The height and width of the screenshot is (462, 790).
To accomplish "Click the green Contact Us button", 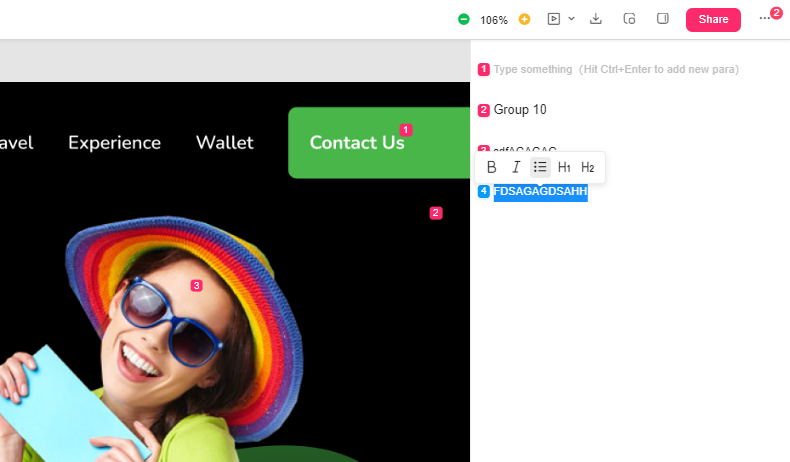I will point(379,143).
